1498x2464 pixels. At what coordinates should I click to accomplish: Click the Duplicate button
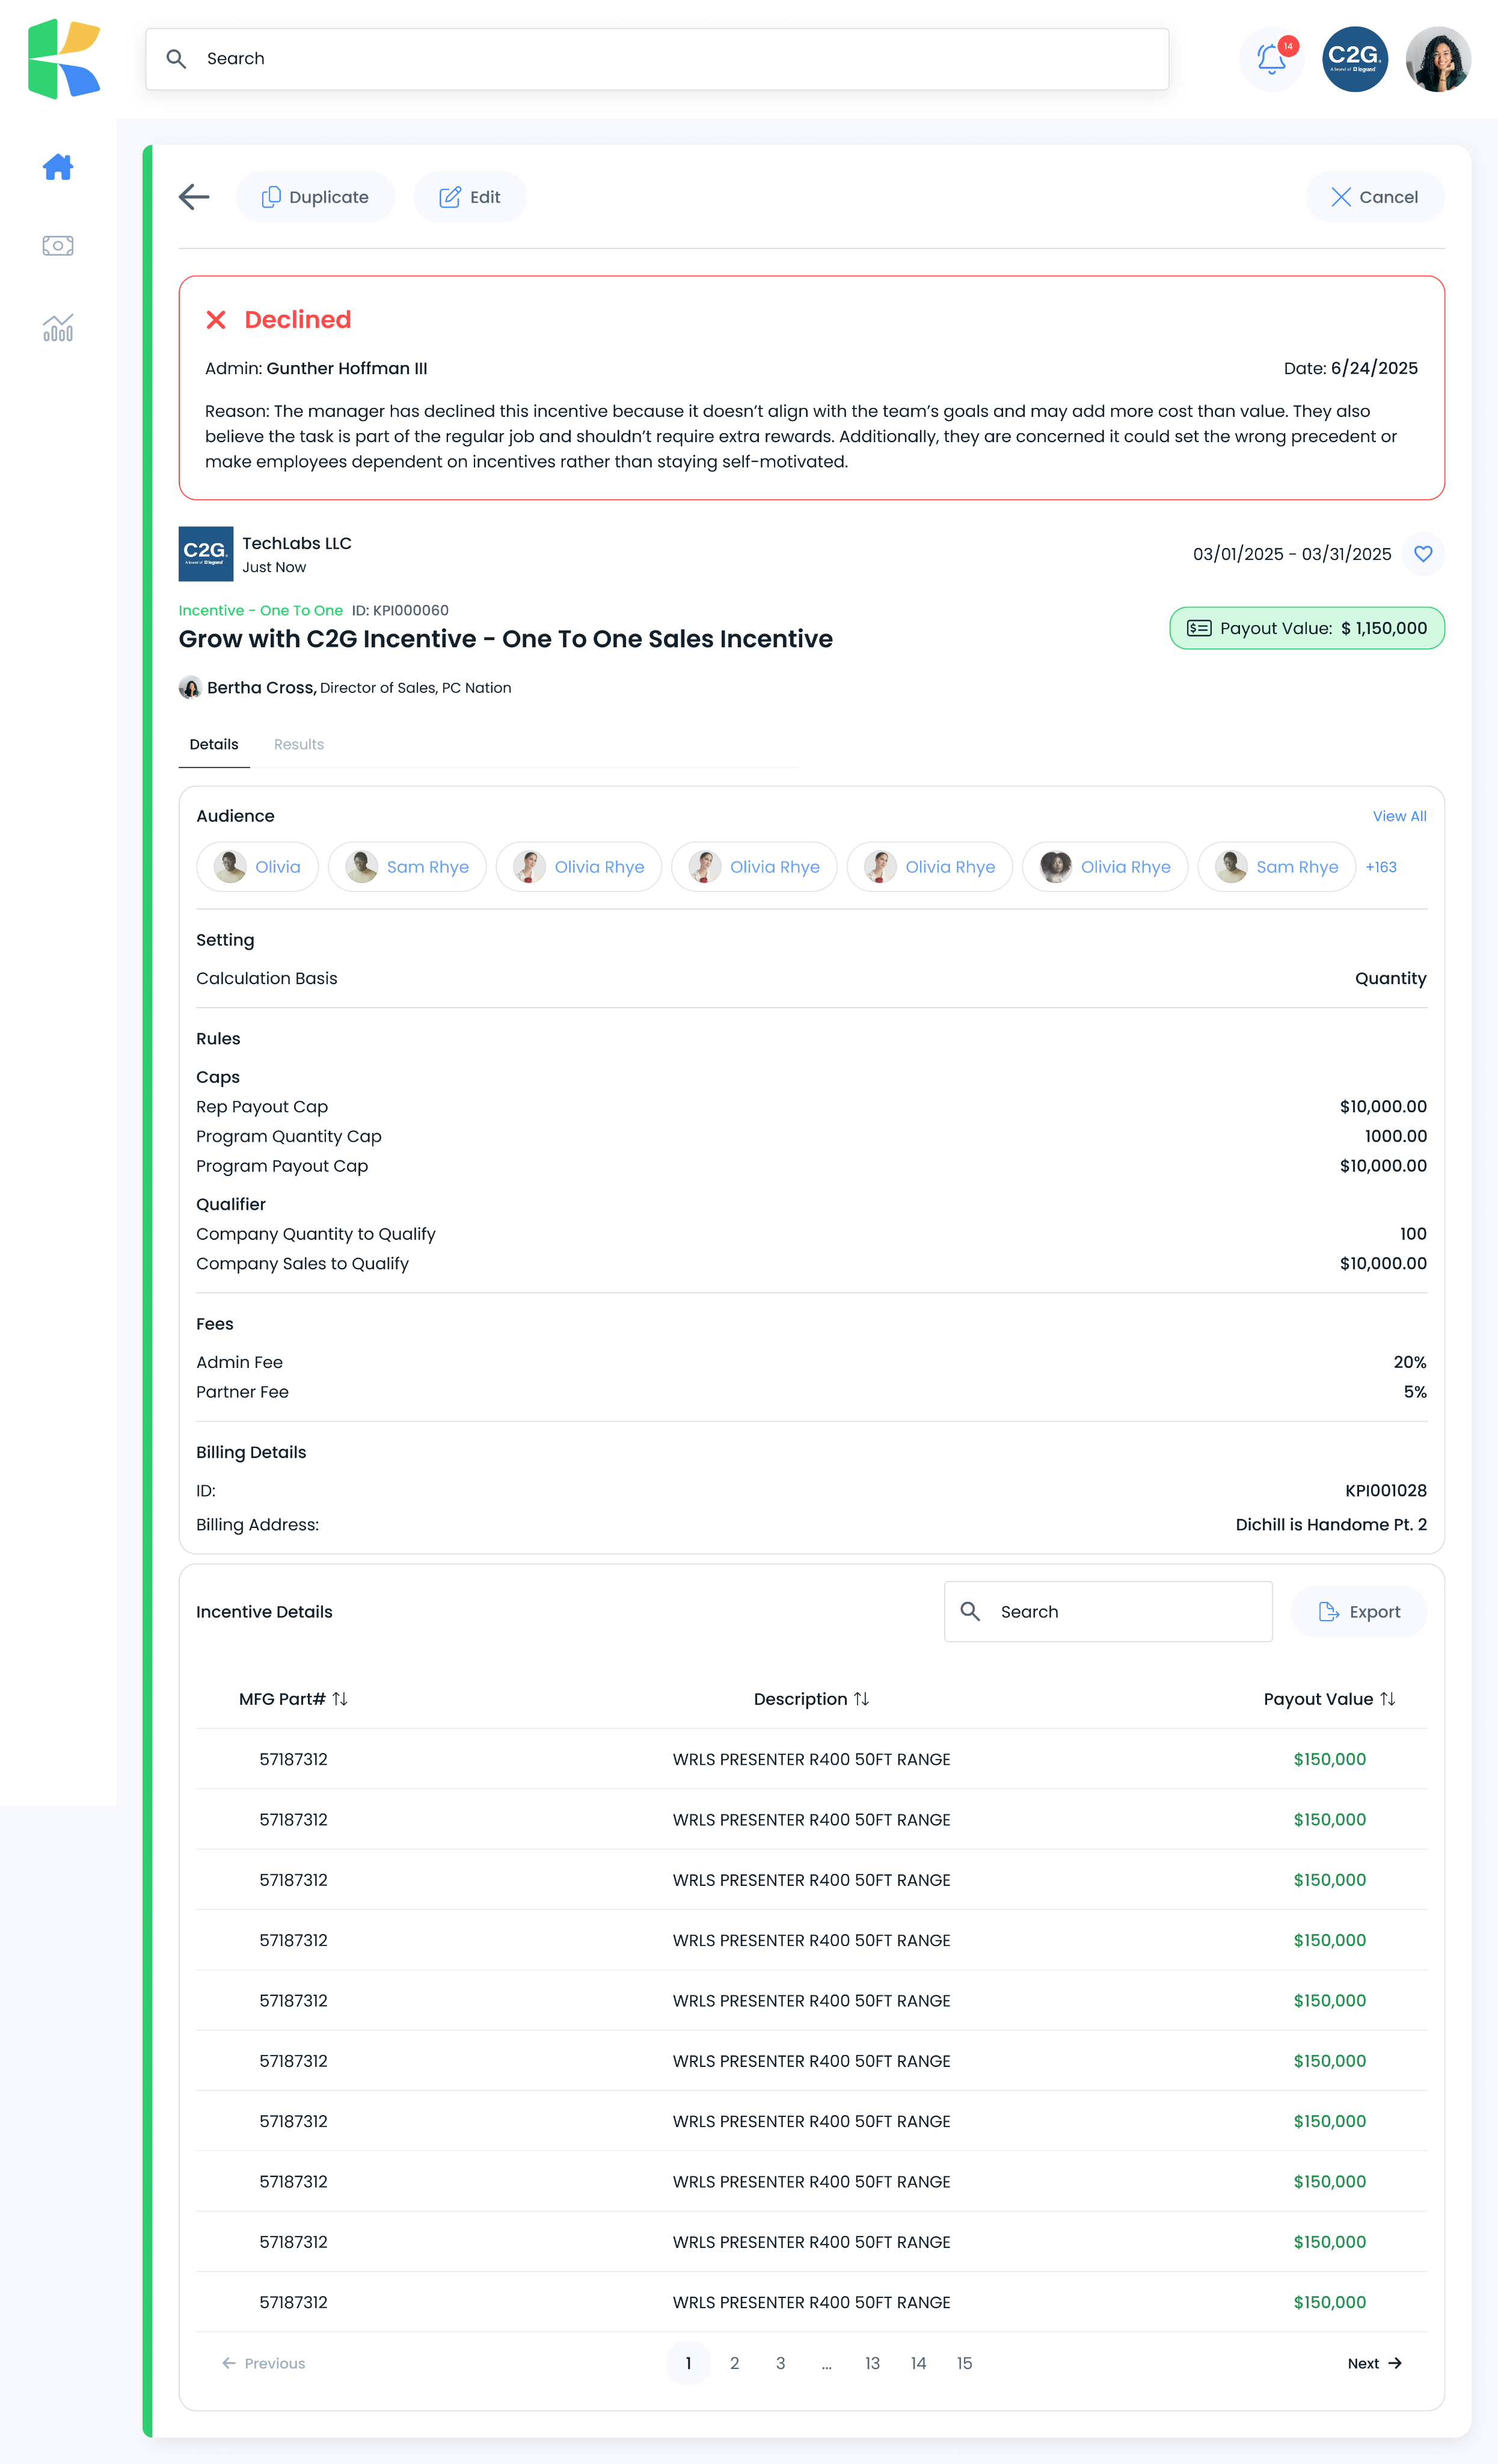click(x=315, y=197)
